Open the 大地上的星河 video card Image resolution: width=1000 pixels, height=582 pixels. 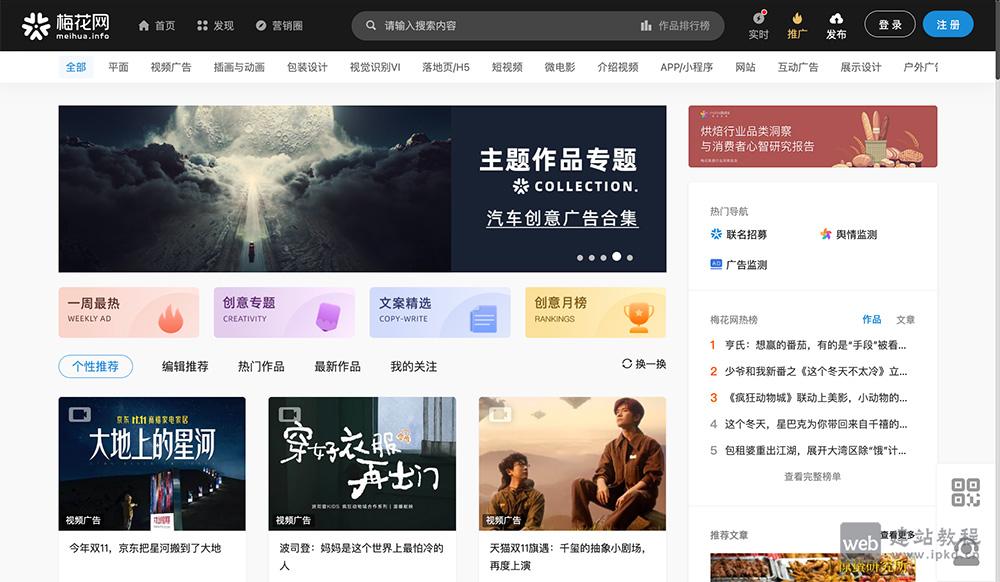pos(152,463)
